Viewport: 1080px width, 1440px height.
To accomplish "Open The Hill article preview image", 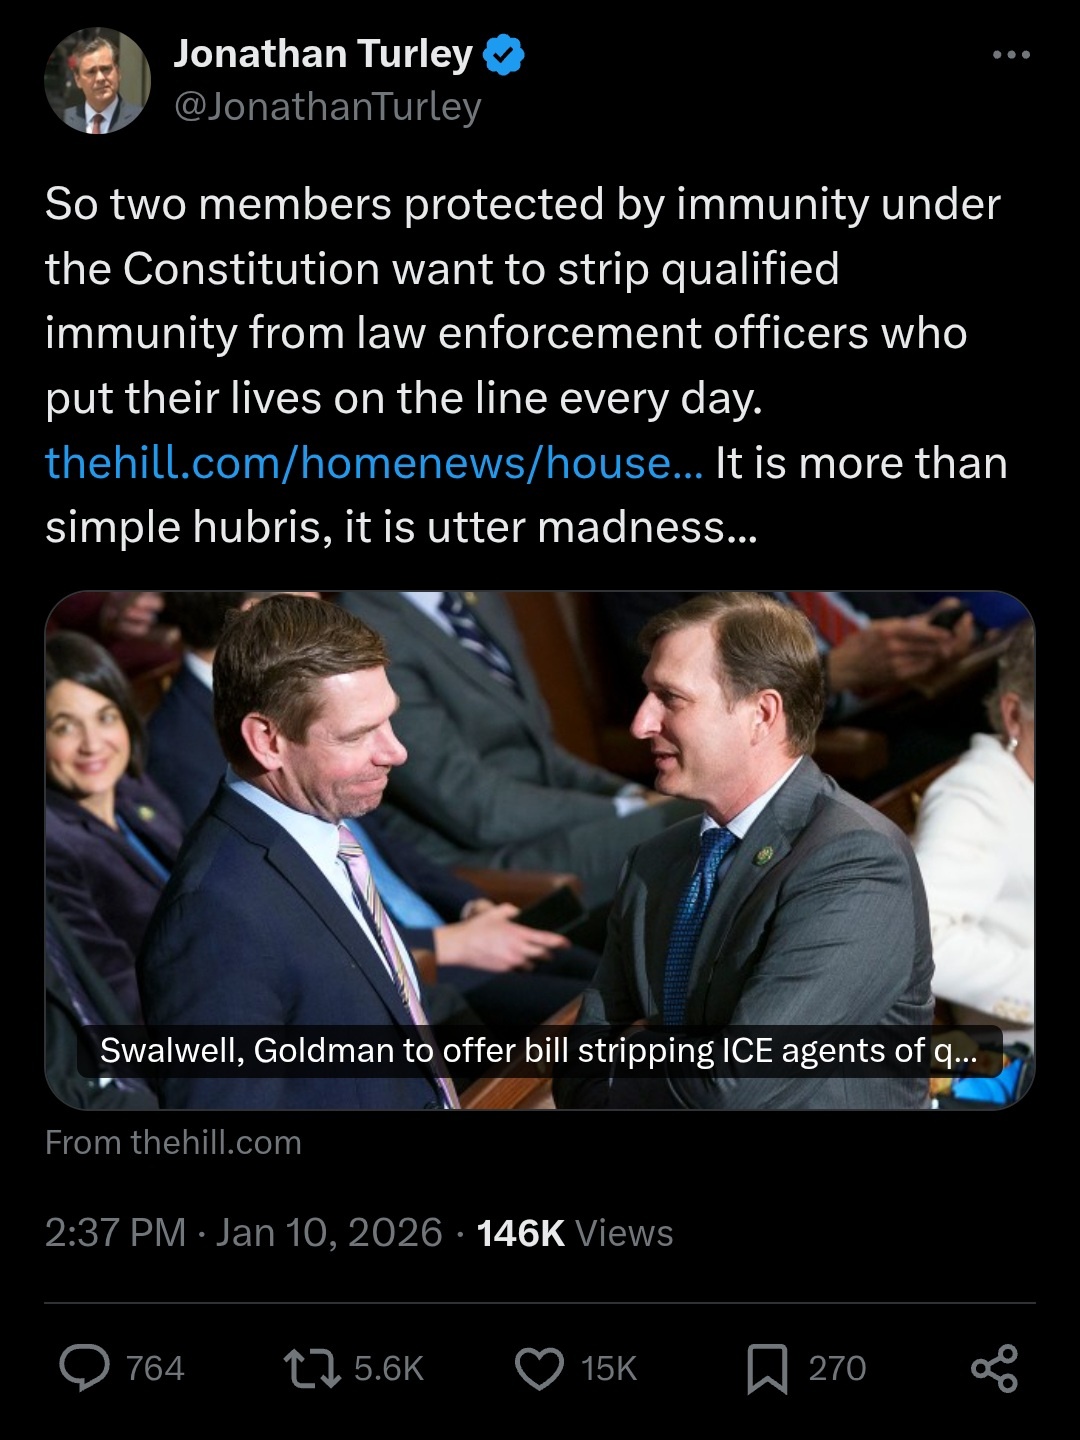I will pyautogui.click(x=540, y=850).
